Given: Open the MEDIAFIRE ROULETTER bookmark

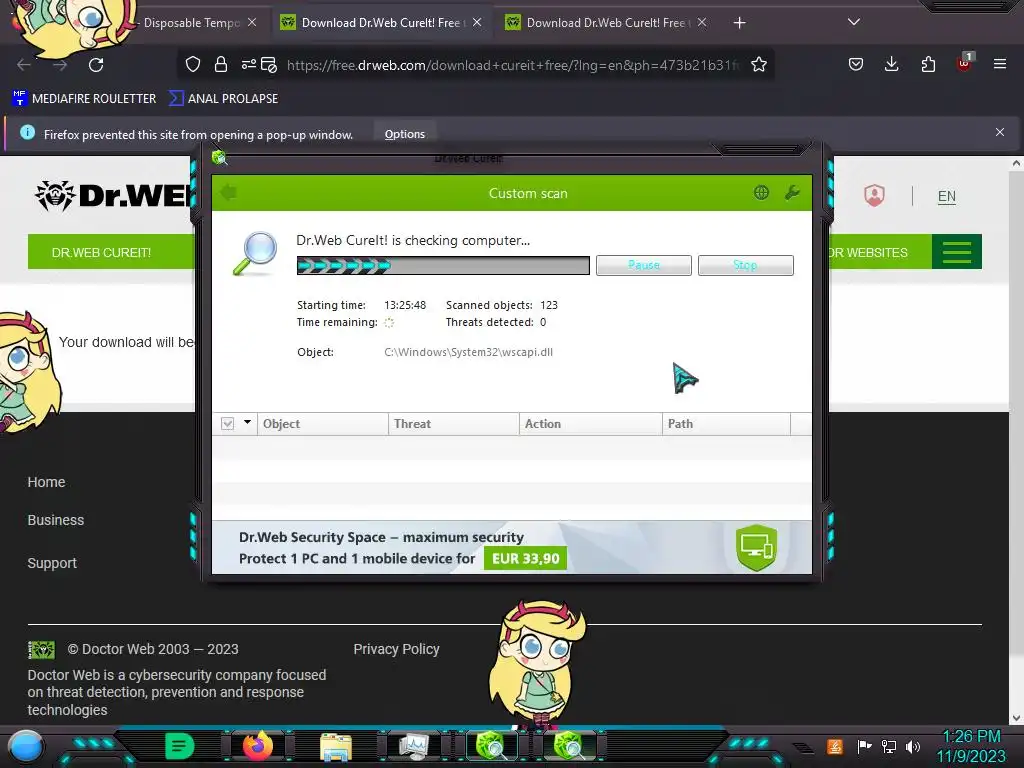Looking at the screenshot, I should coord(84,99).
